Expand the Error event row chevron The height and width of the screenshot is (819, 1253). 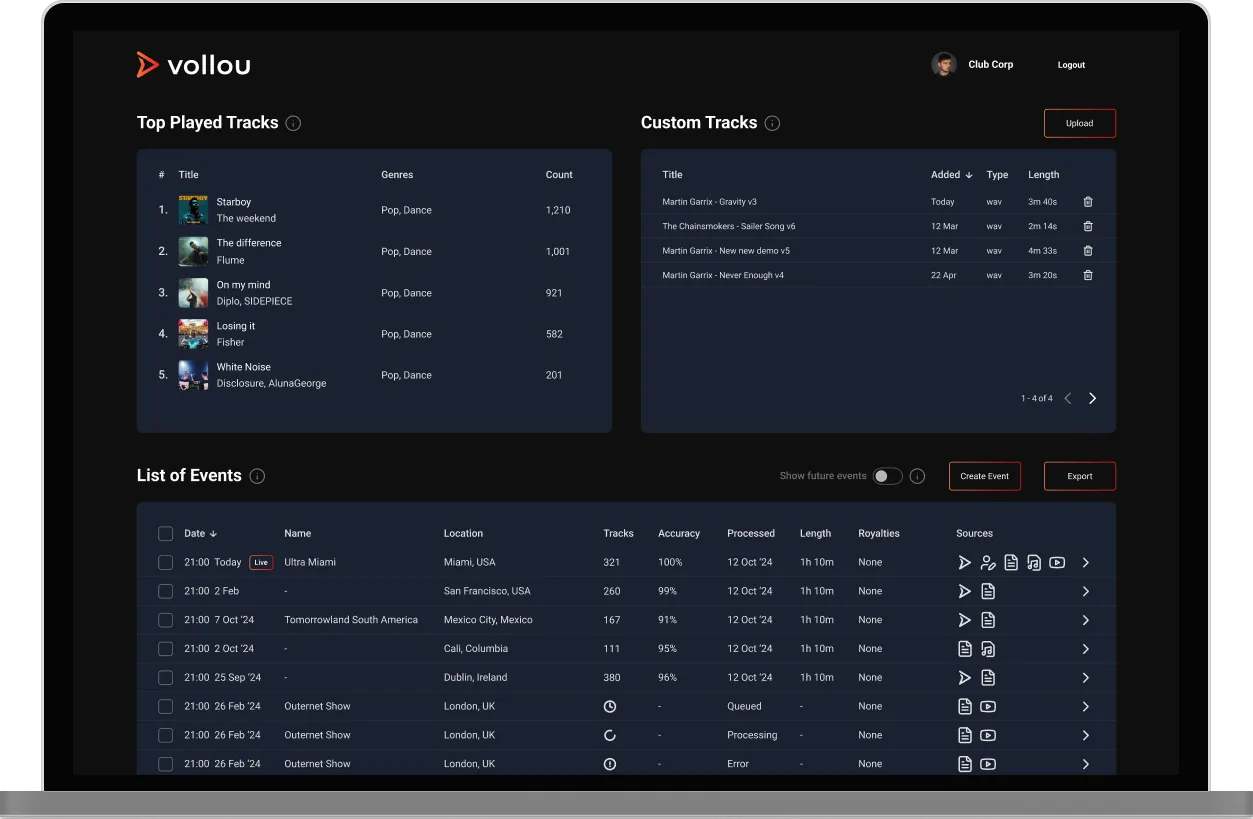(x=1086, y=764)
